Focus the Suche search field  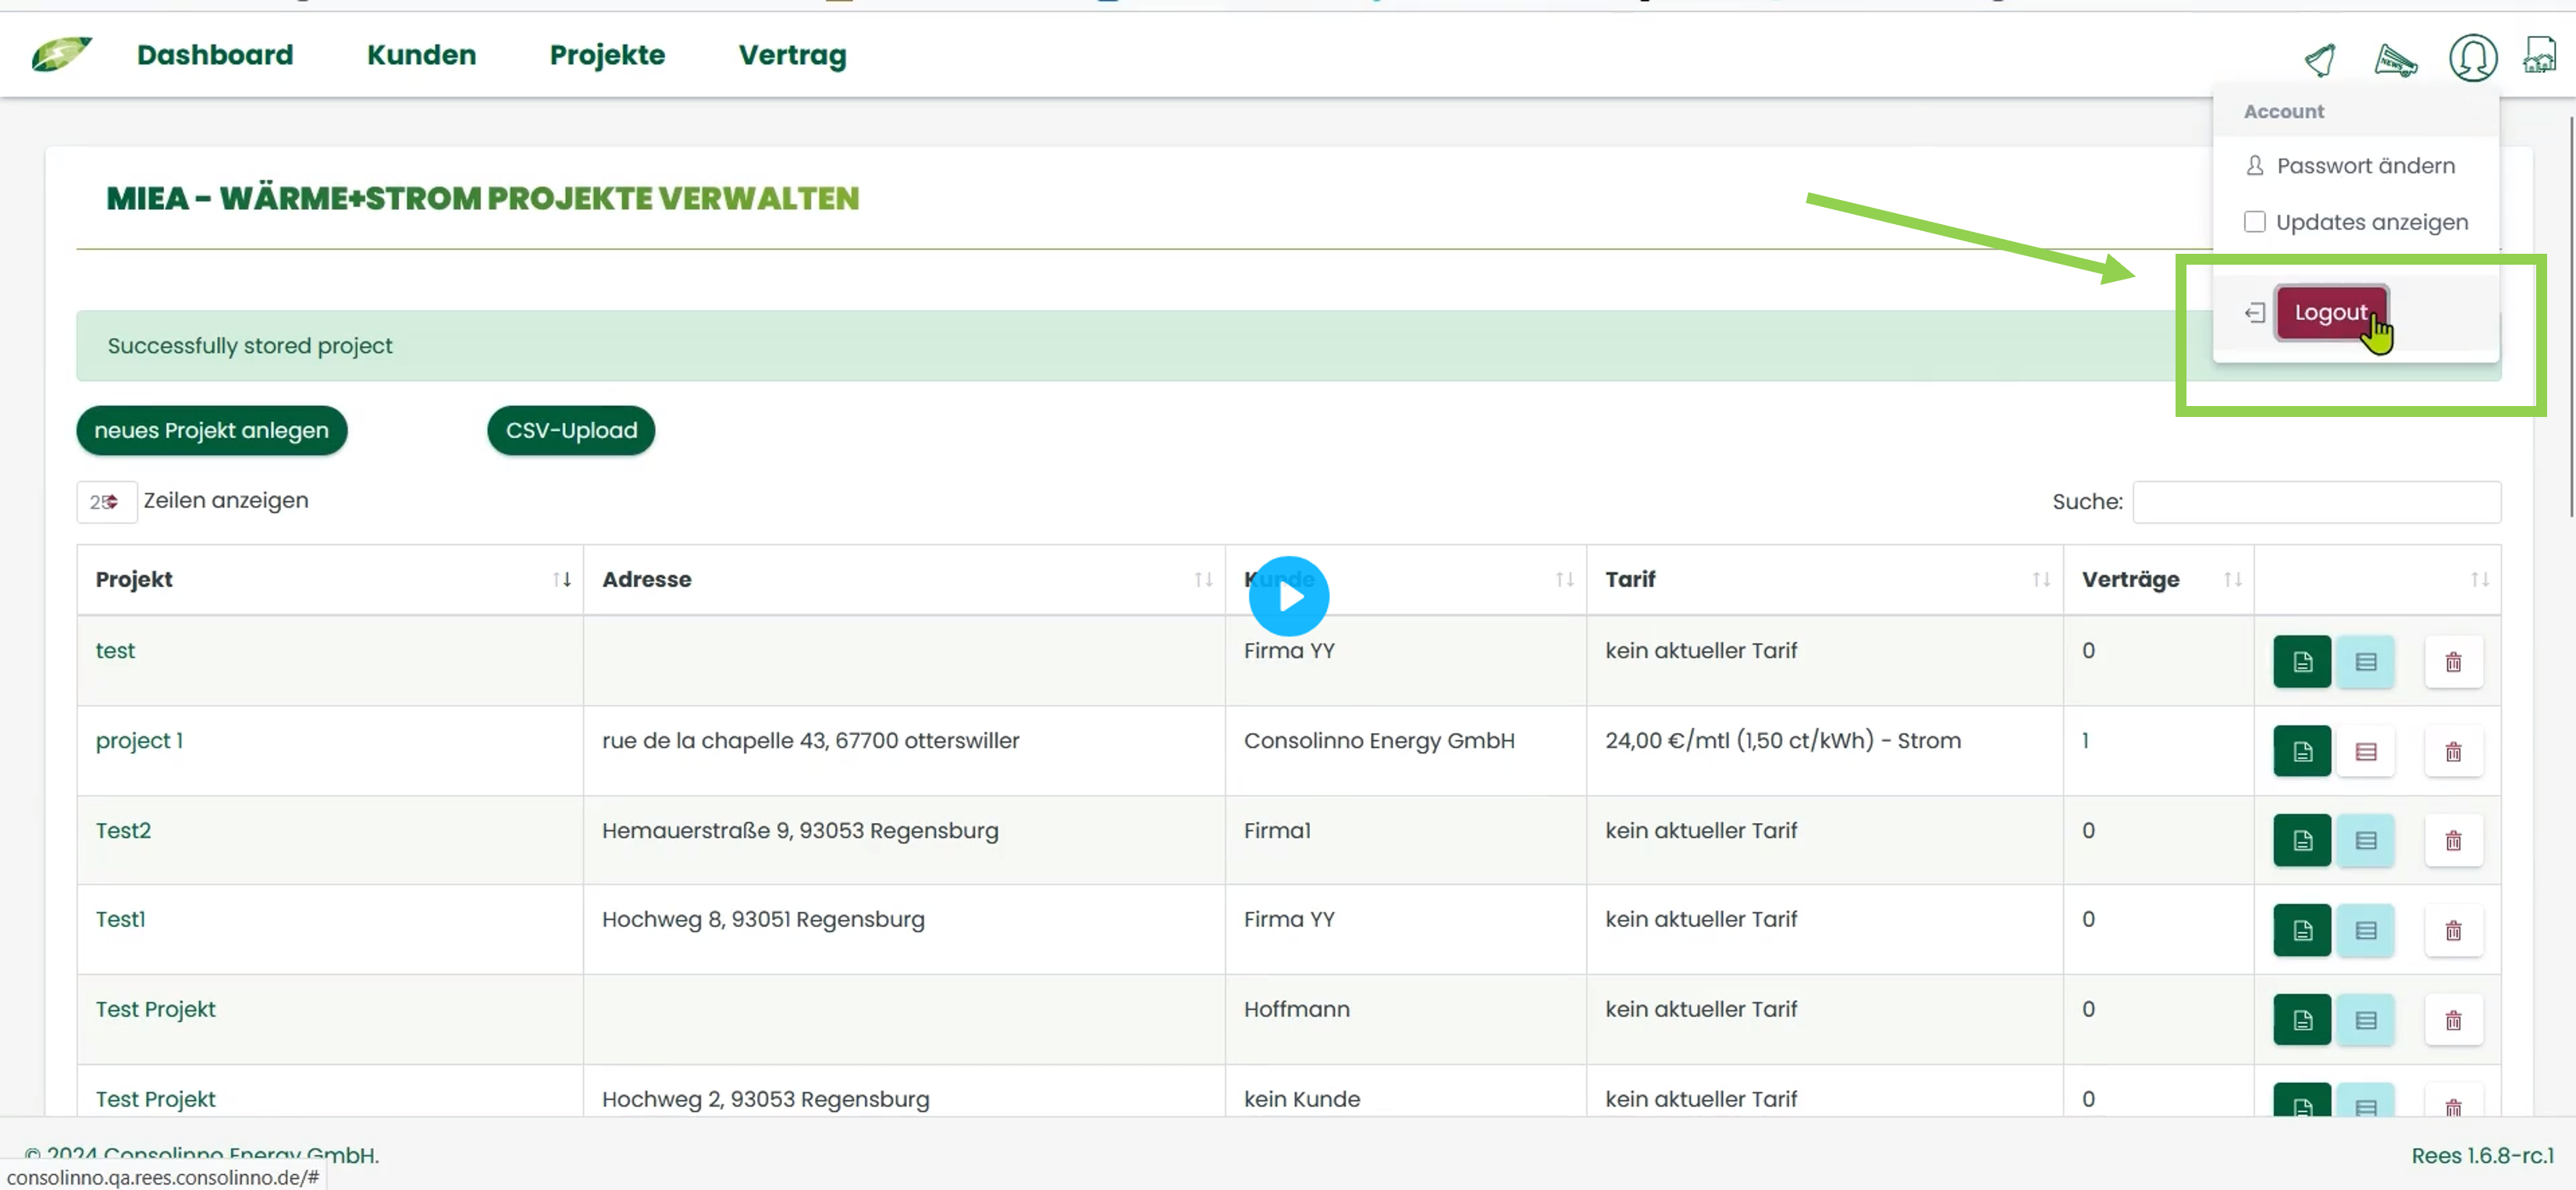(x=2316, y=501)
